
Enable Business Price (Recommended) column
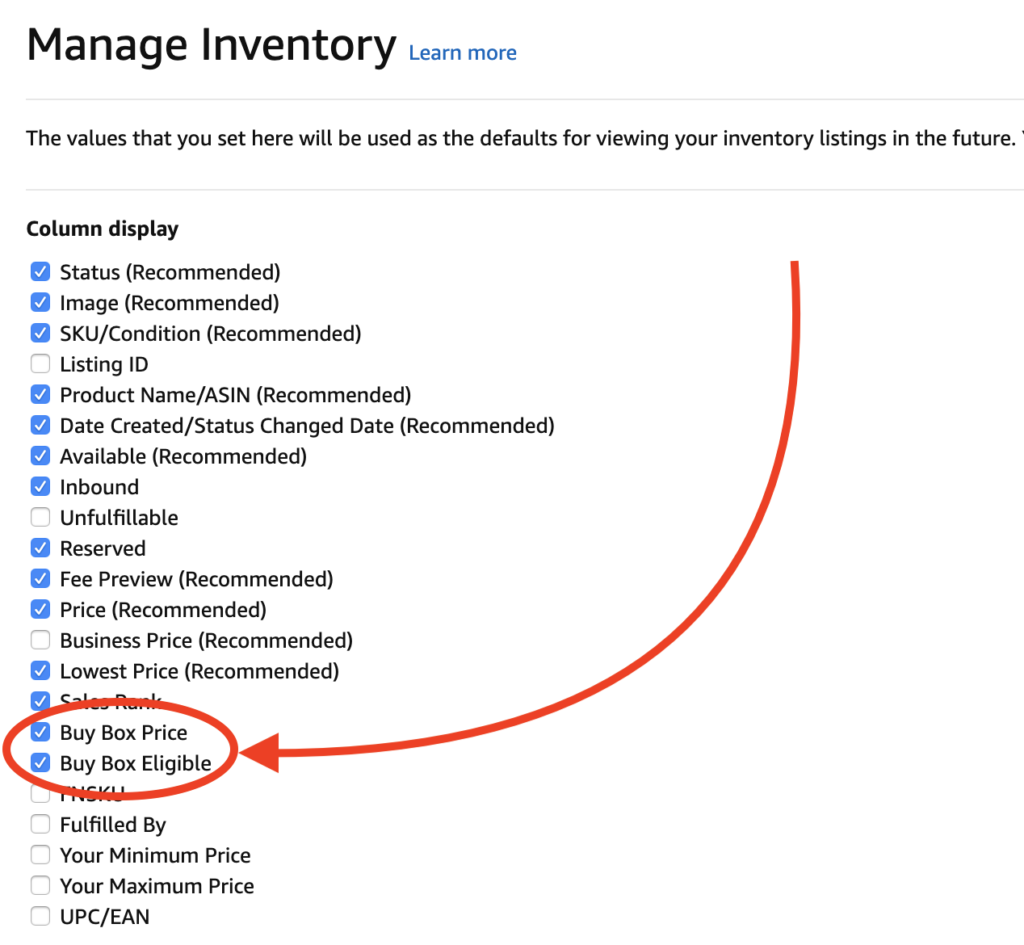40,640
